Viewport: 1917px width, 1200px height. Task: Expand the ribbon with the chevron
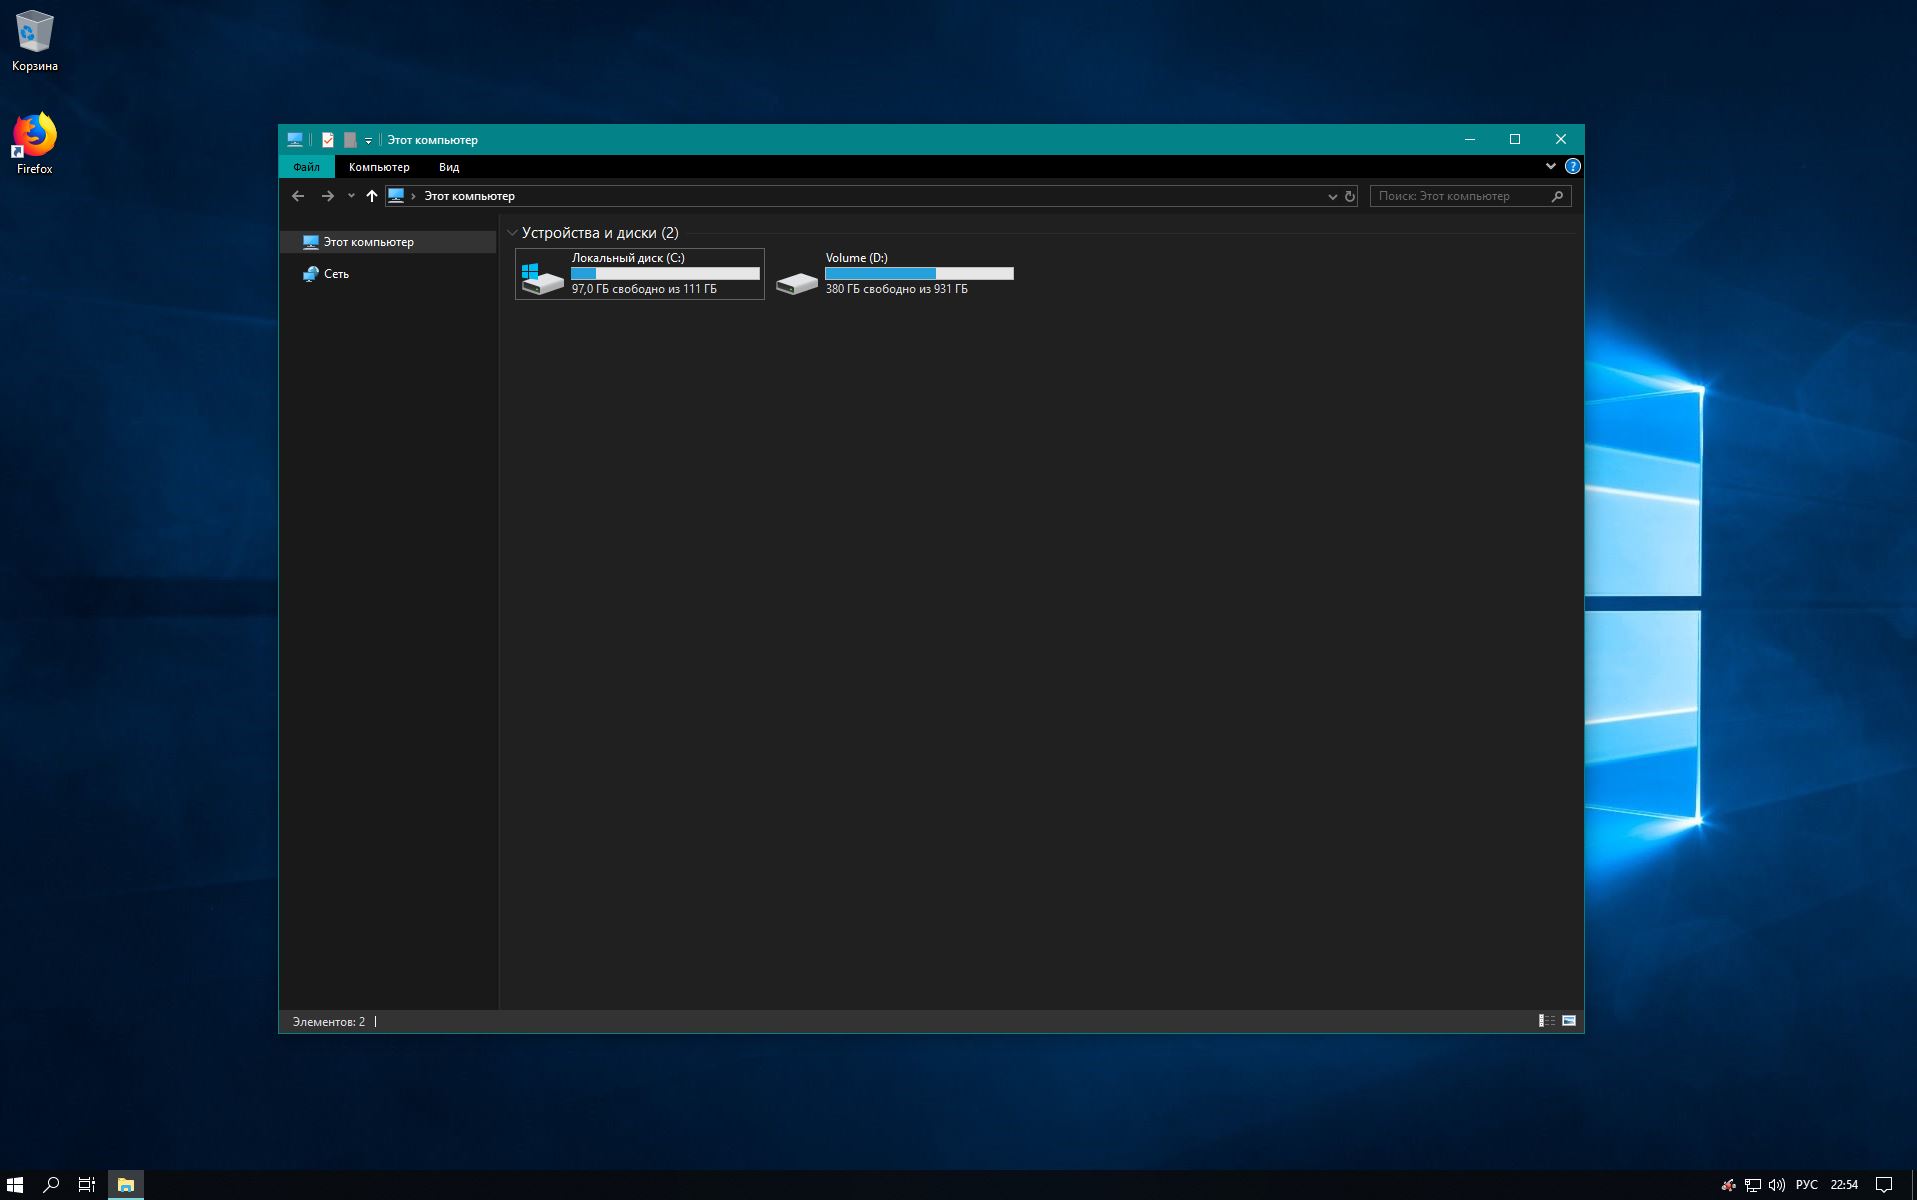1550,166
